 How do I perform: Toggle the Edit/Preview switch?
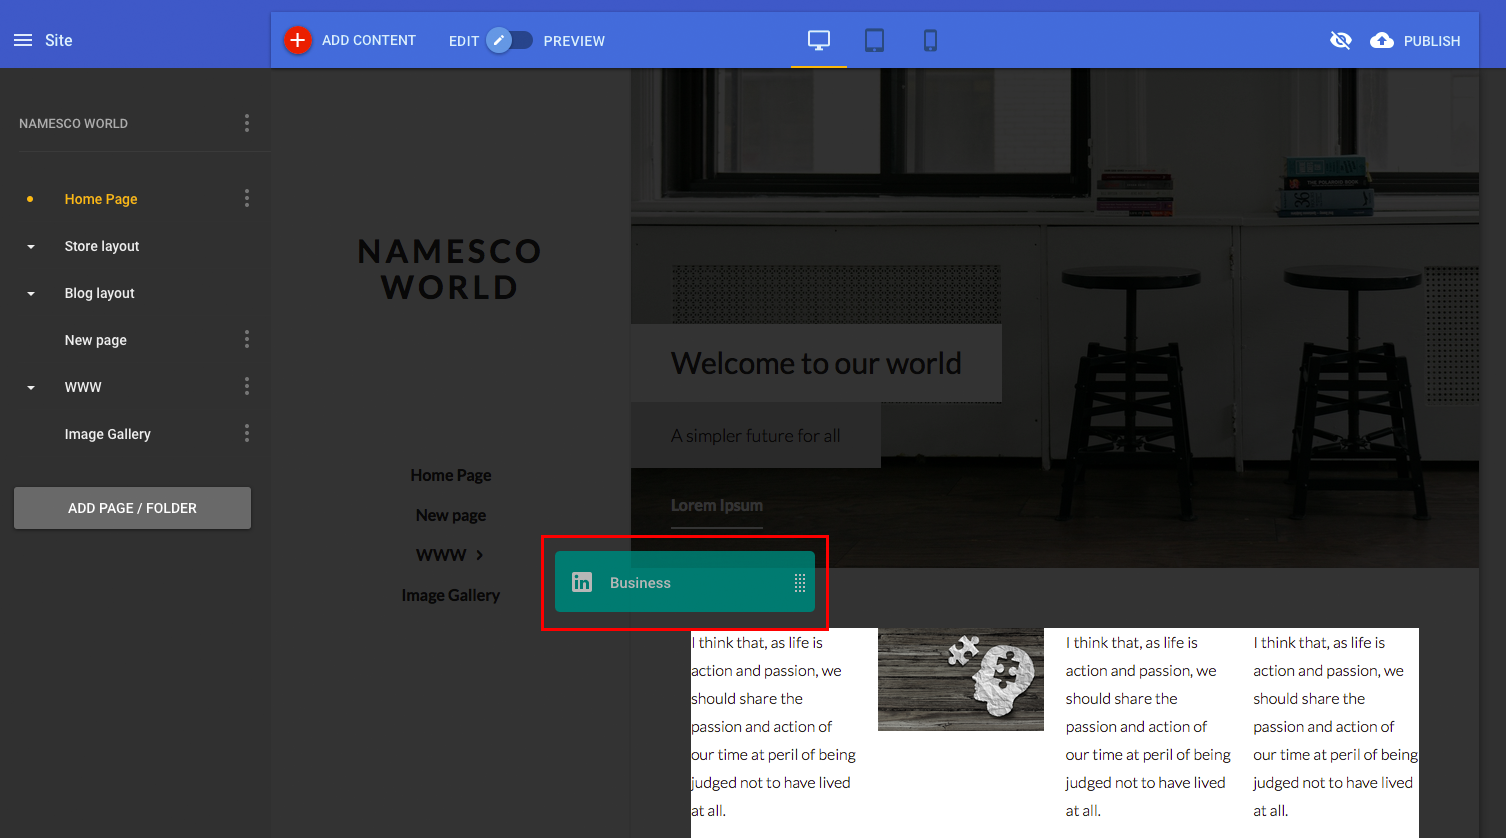pyautogui.click(x=510, y=40)
